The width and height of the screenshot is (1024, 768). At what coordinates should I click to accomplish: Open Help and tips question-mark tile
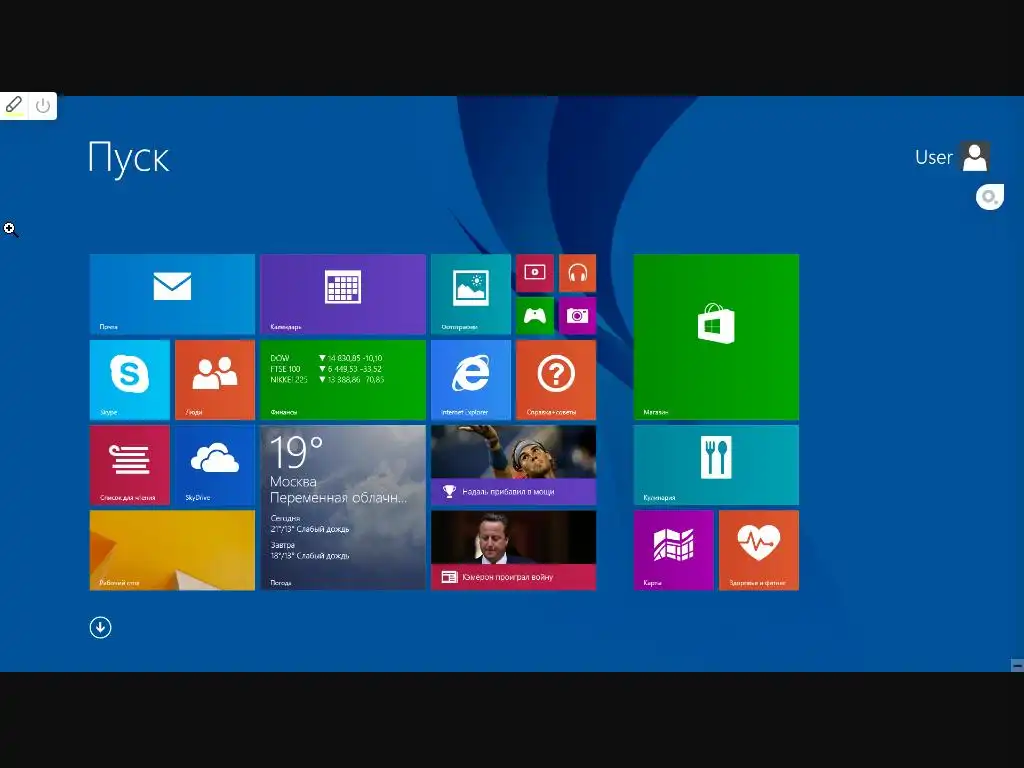coord(556,380)
